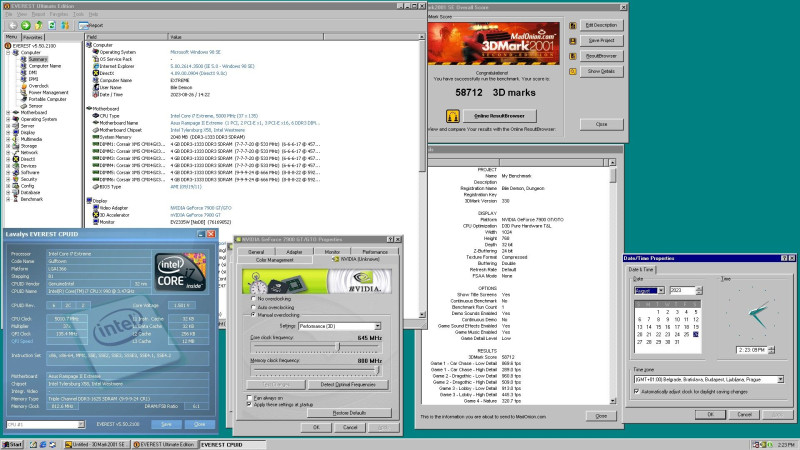Click the taskbar clock in the system tray
This screenshot has height=450, width=800.
point(785,445)
